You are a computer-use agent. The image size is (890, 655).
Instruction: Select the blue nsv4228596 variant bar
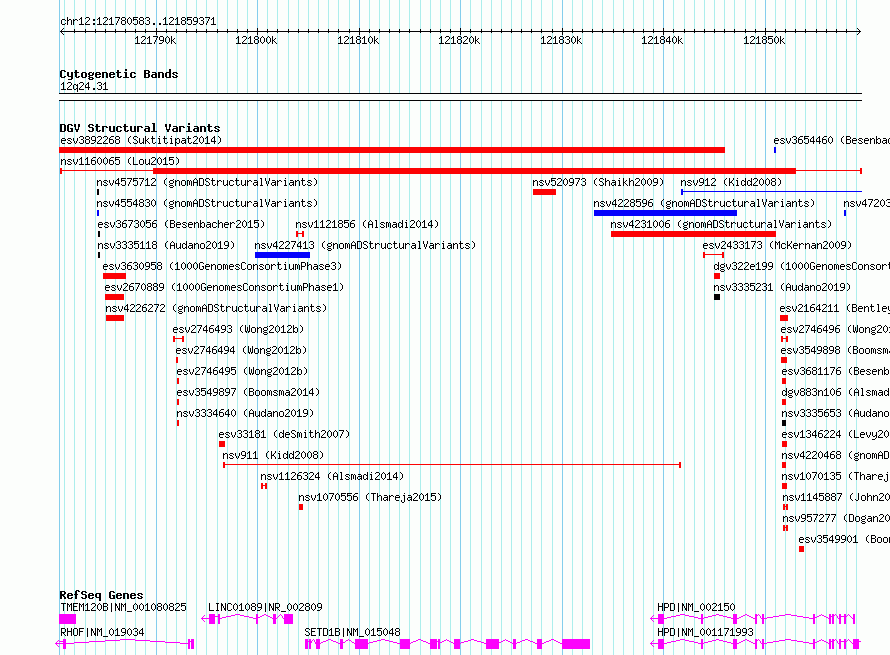tap(665, 213)
